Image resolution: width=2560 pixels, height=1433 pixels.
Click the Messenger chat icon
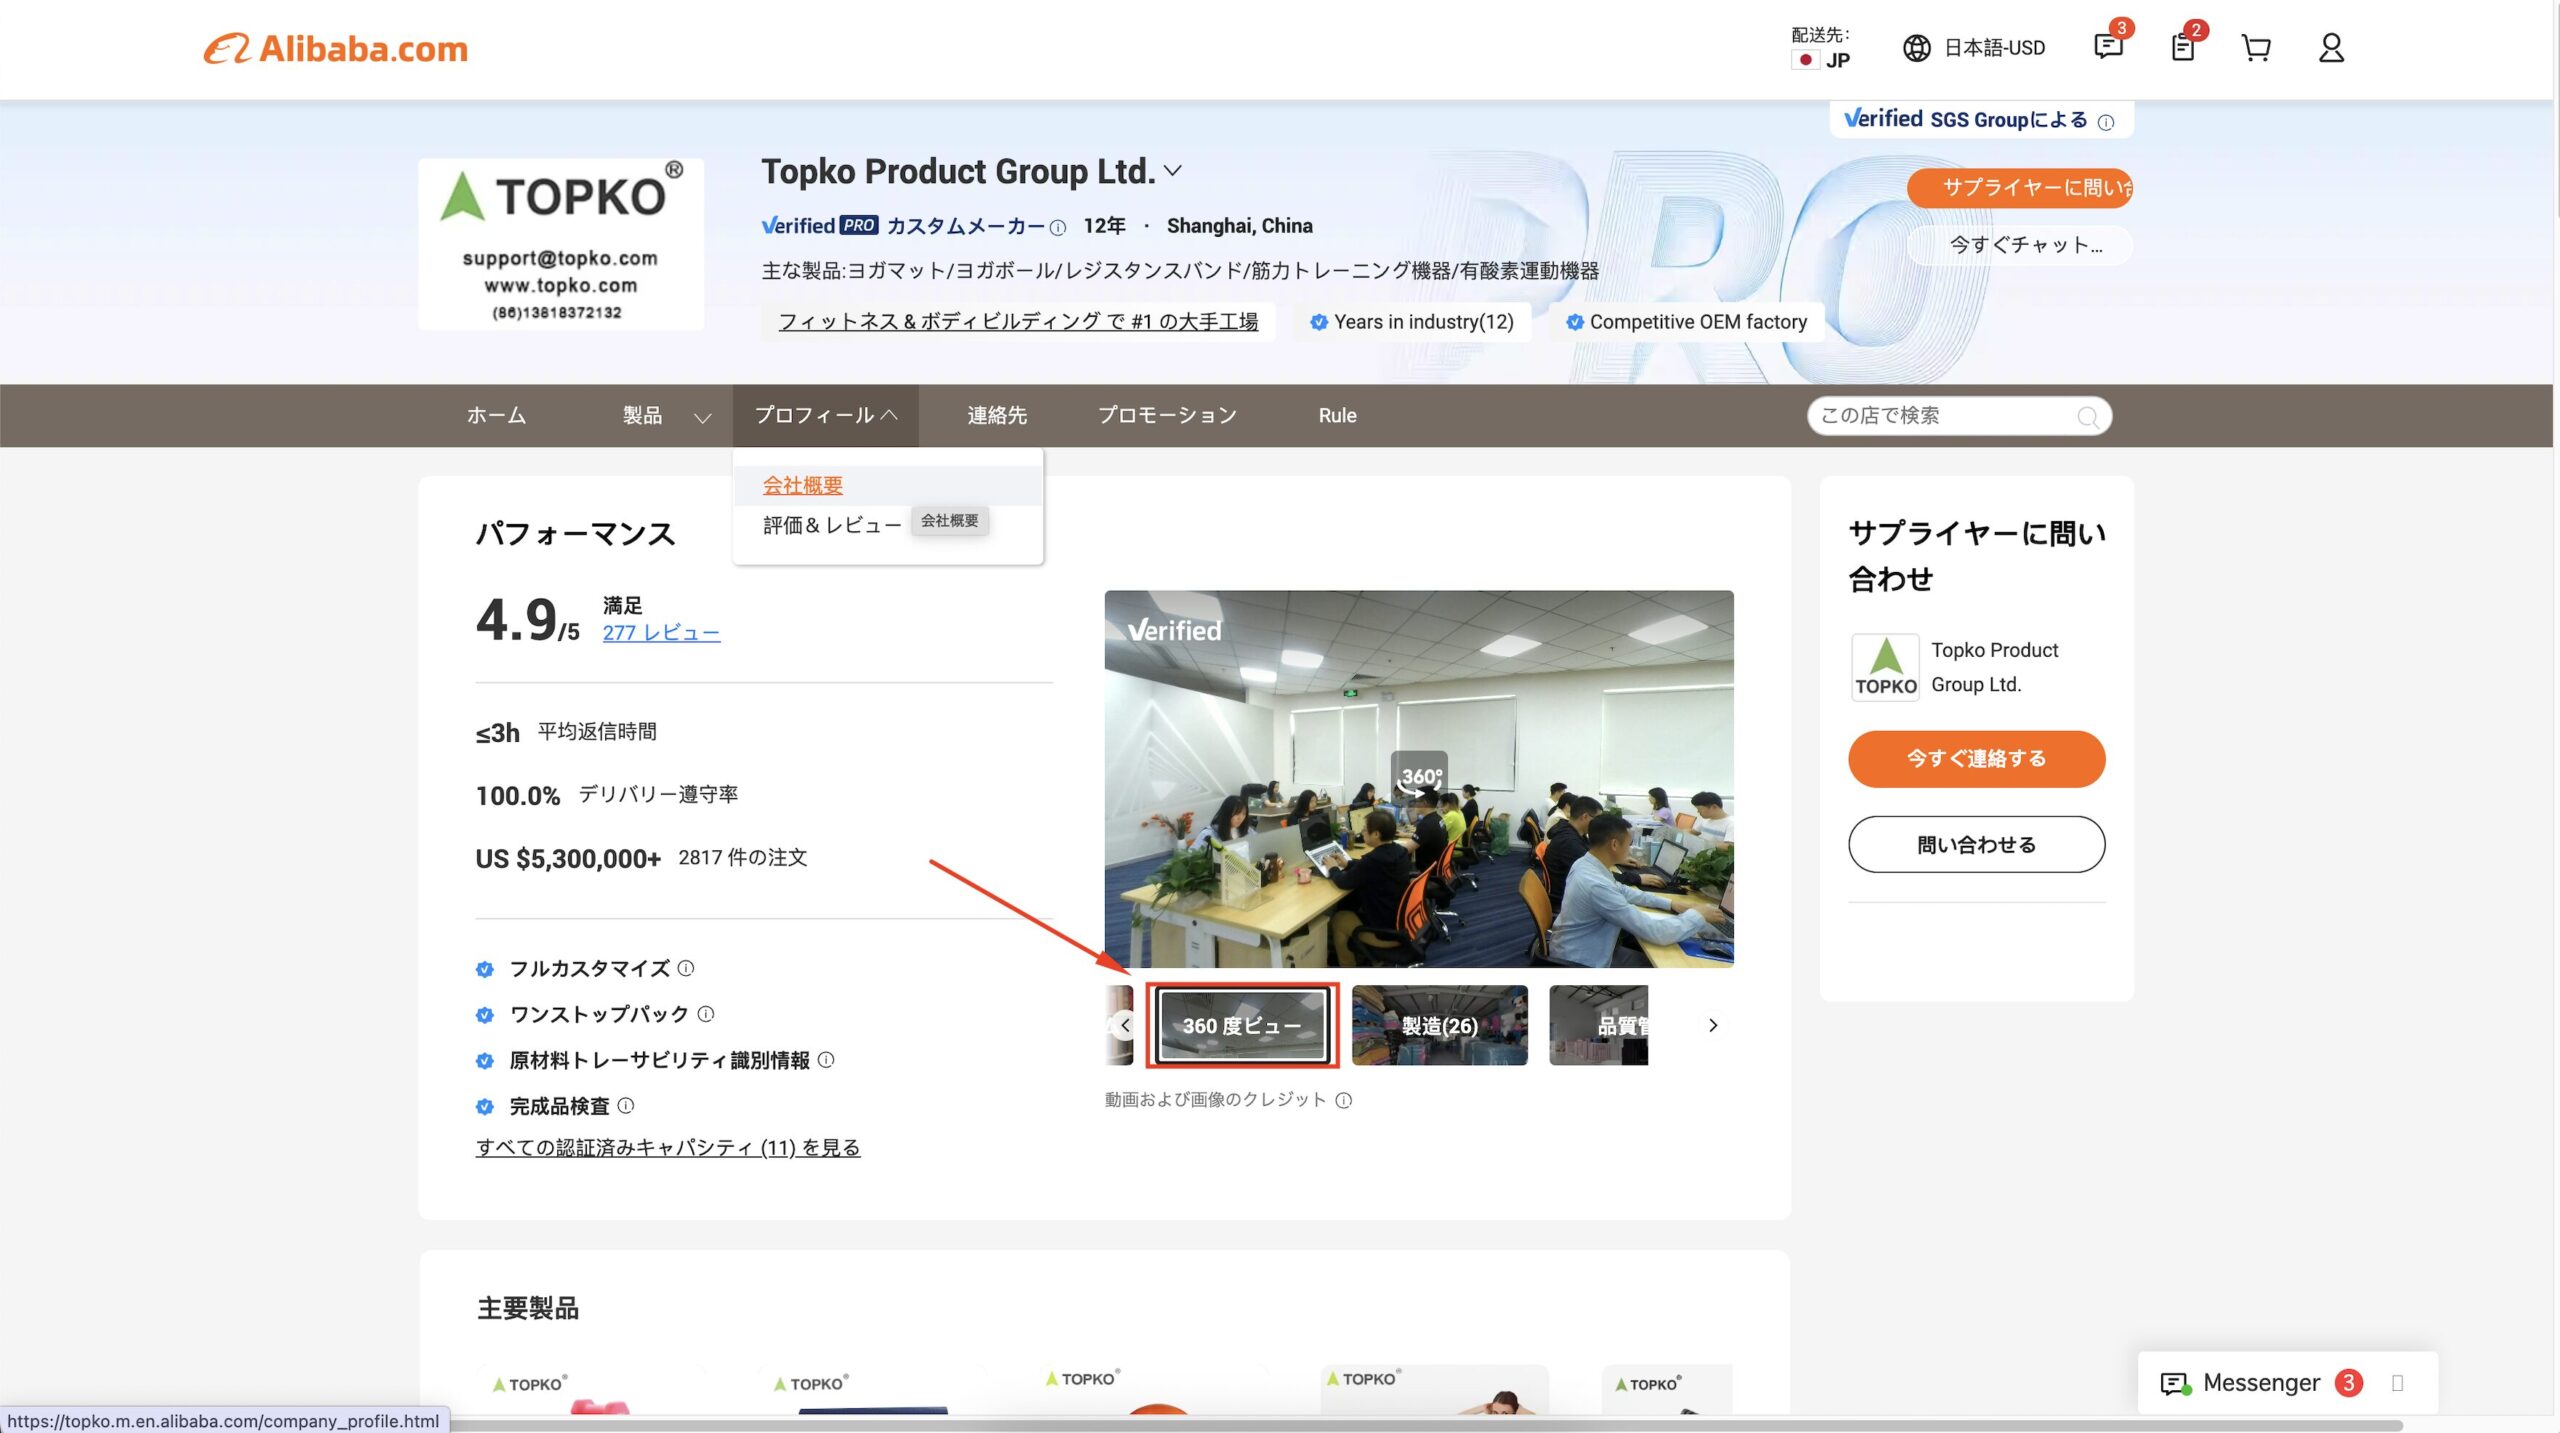coord(2175,1384)
